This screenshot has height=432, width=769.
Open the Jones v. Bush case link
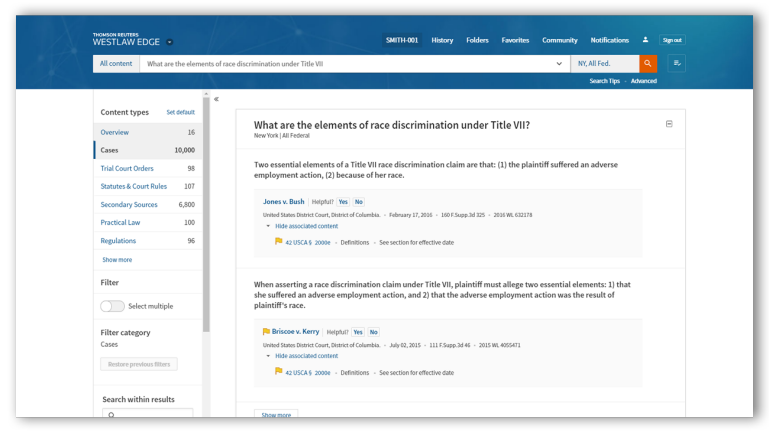click(x=284, y=202)
